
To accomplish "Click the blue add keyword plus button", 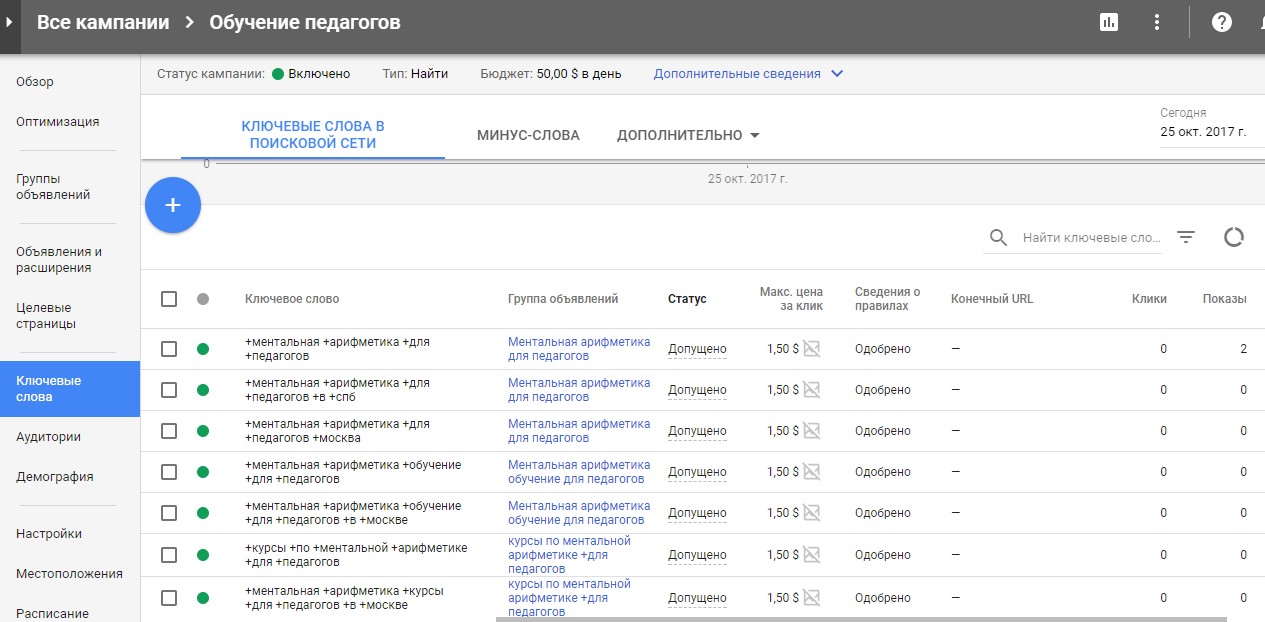I will 173,205.
